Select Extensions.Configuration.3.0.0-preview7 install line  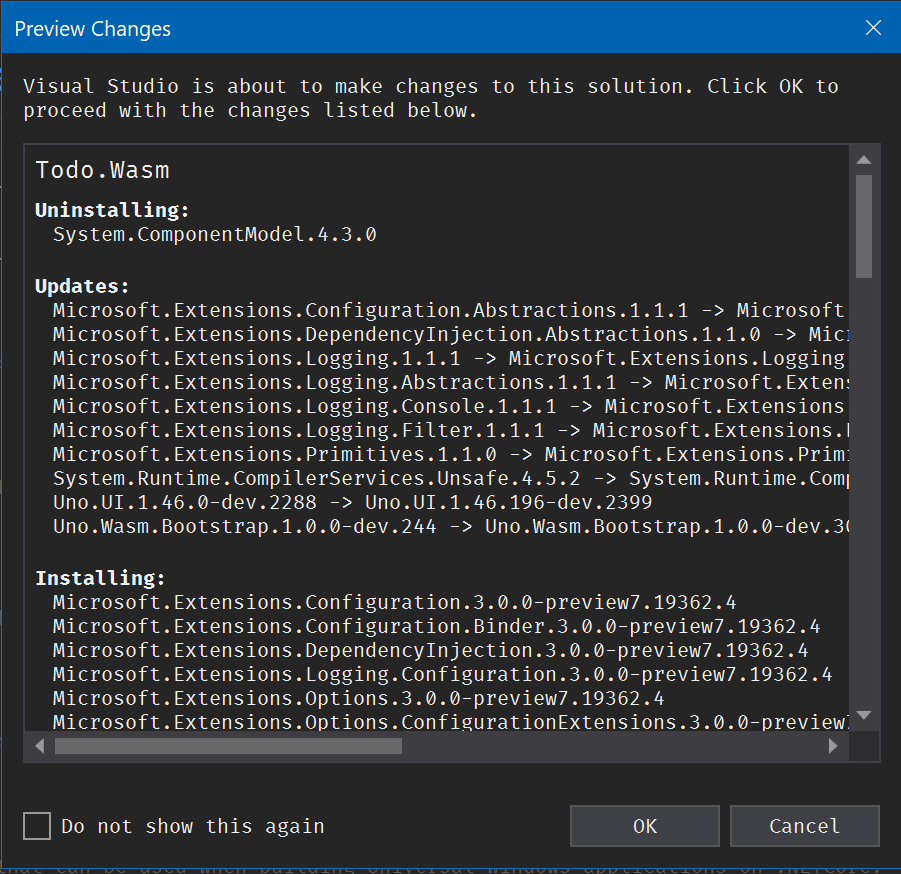(394, 602)
